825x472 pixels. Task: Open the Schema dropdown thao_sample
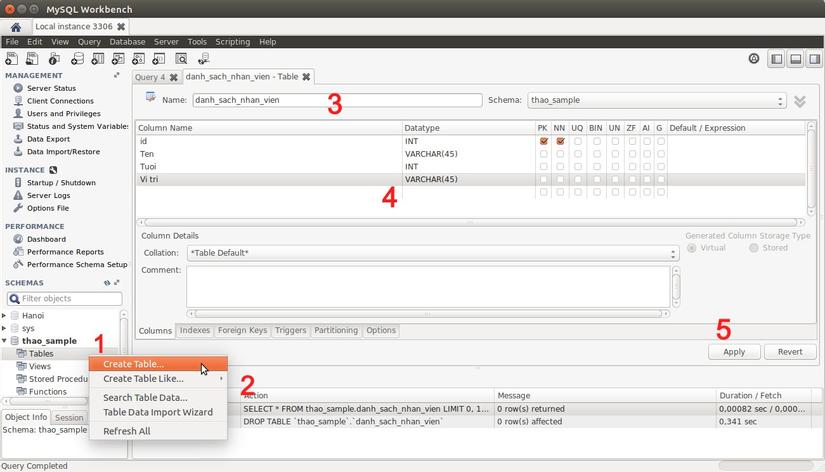click(x=657, y=100)
